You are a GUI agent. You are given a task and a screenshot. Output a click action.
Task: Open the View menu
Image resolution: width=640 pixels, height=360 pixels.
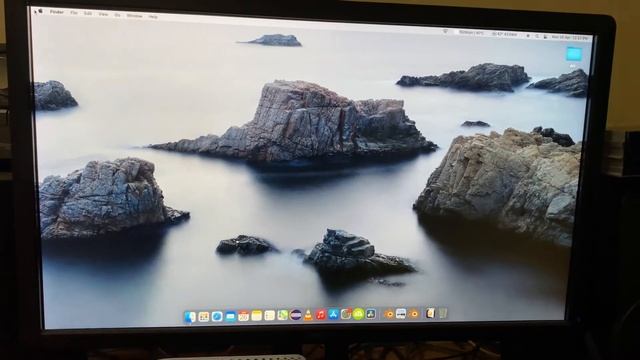(103, 14)
